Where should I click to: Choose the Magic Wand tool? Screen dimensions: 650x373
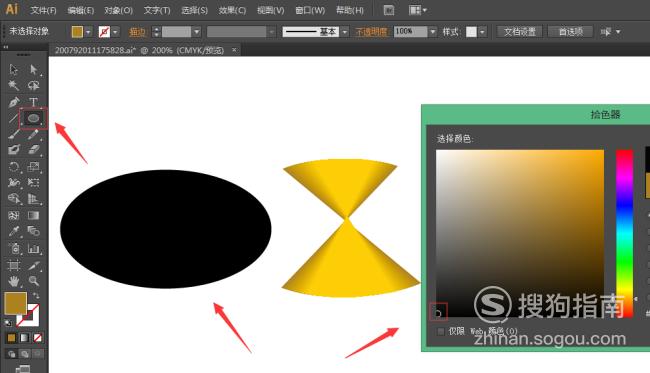(x=14, y=85)
